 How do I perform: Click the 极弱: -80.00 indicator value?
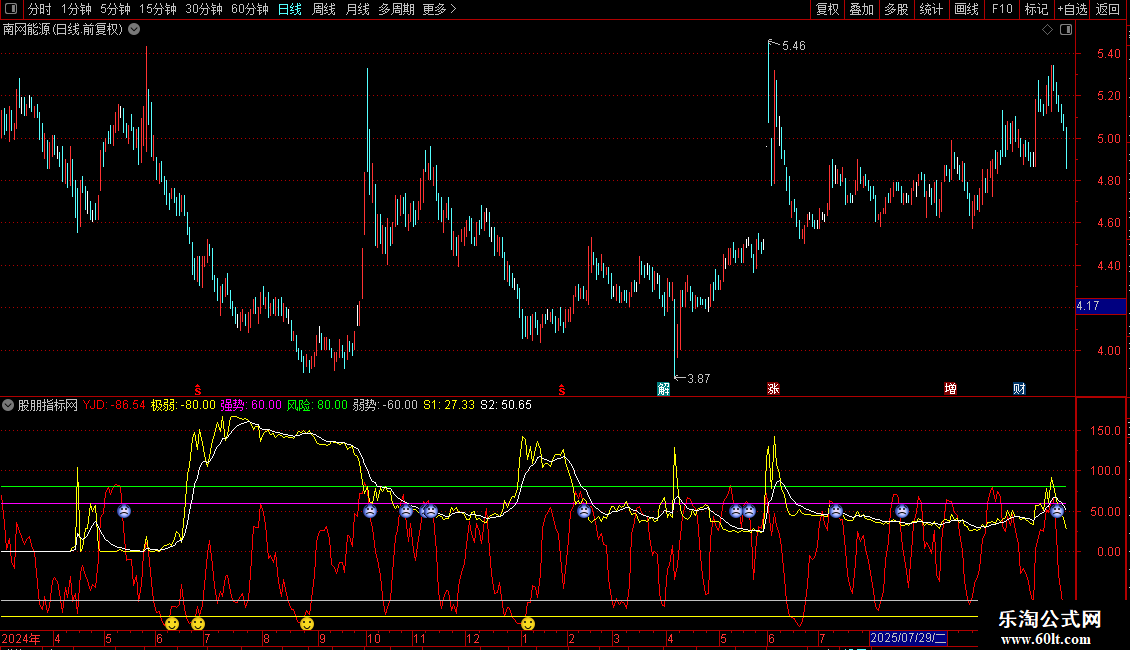(x=183, y=405)
